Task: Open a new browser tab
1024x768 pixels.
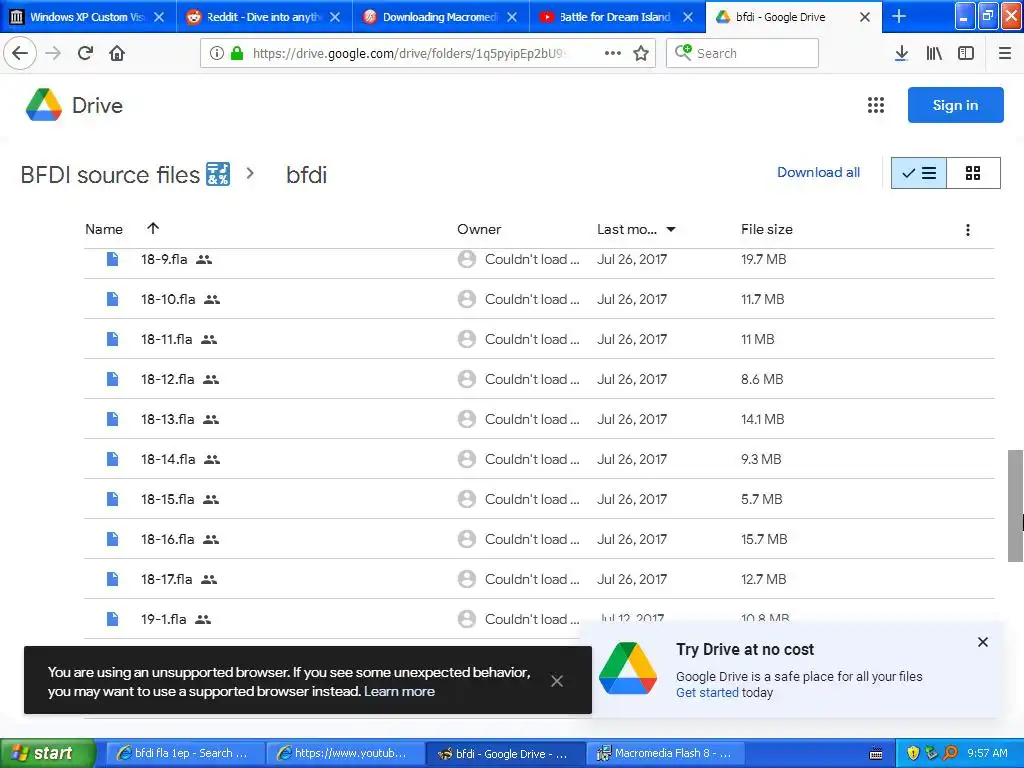Action: tap(899, 16)
